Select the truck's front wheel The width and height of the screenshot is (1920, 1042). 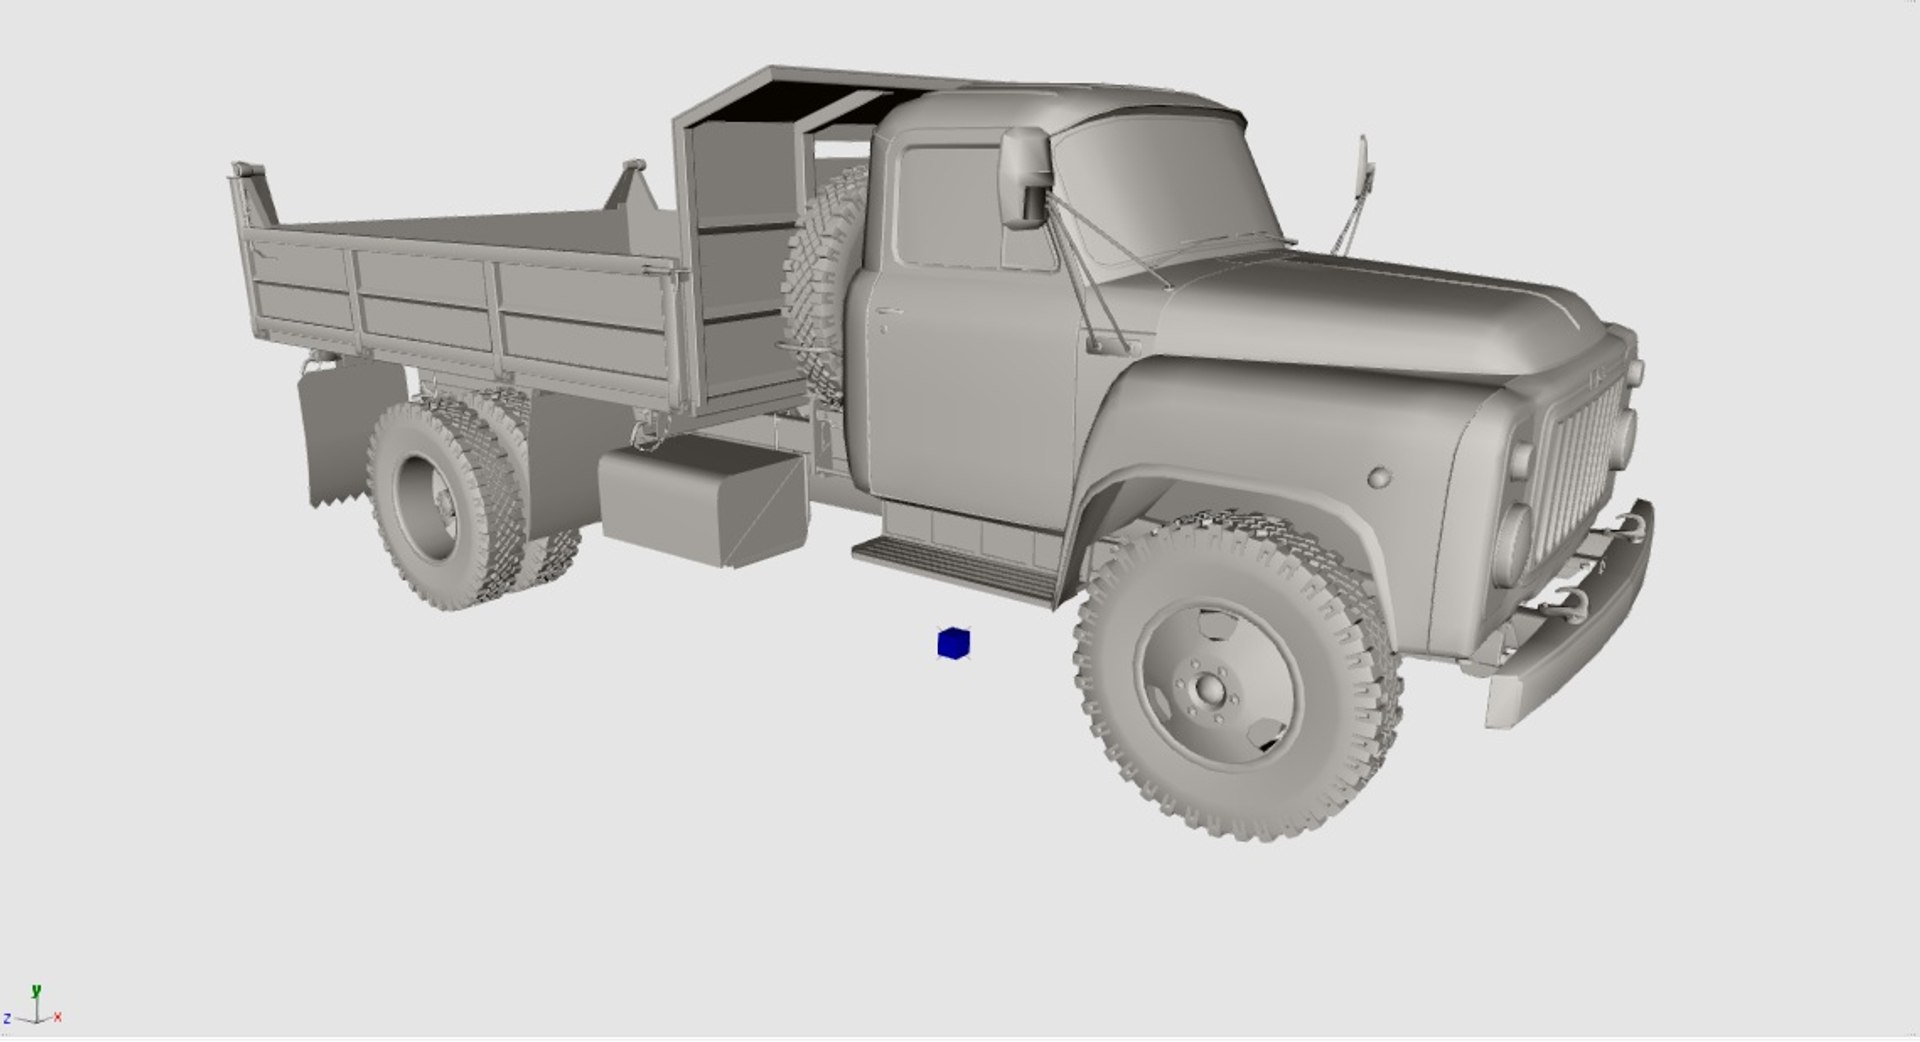1237,678
